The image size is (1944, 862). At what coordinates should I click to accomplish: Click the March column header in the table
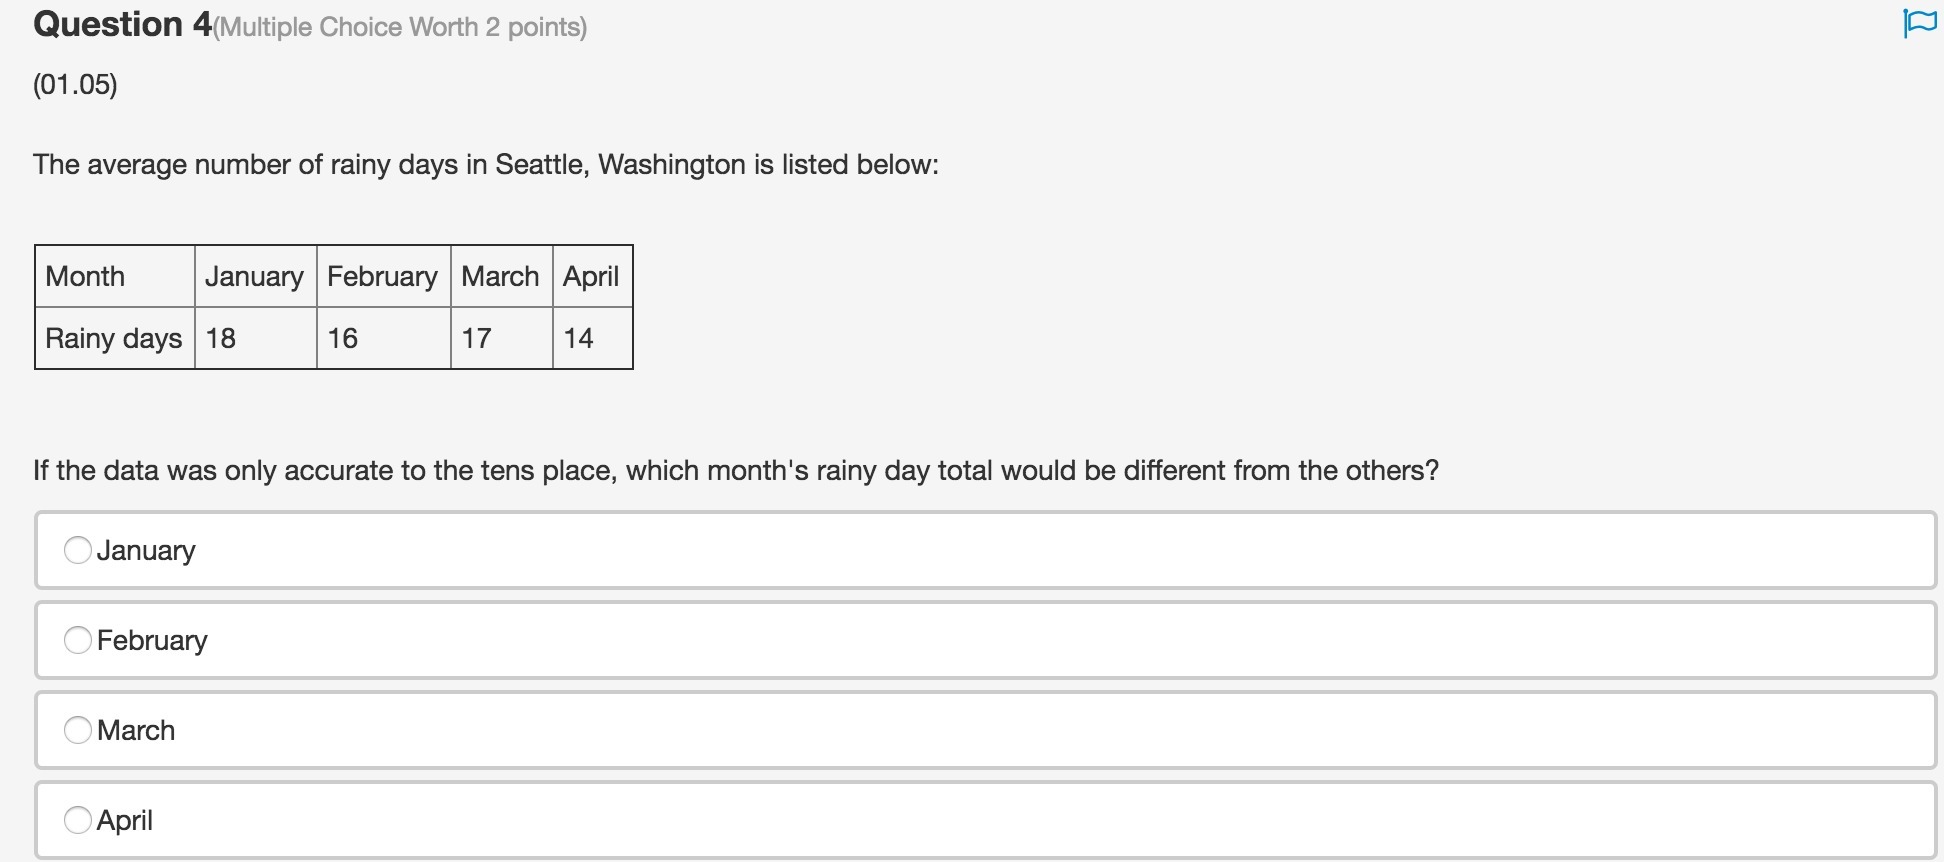500,276
